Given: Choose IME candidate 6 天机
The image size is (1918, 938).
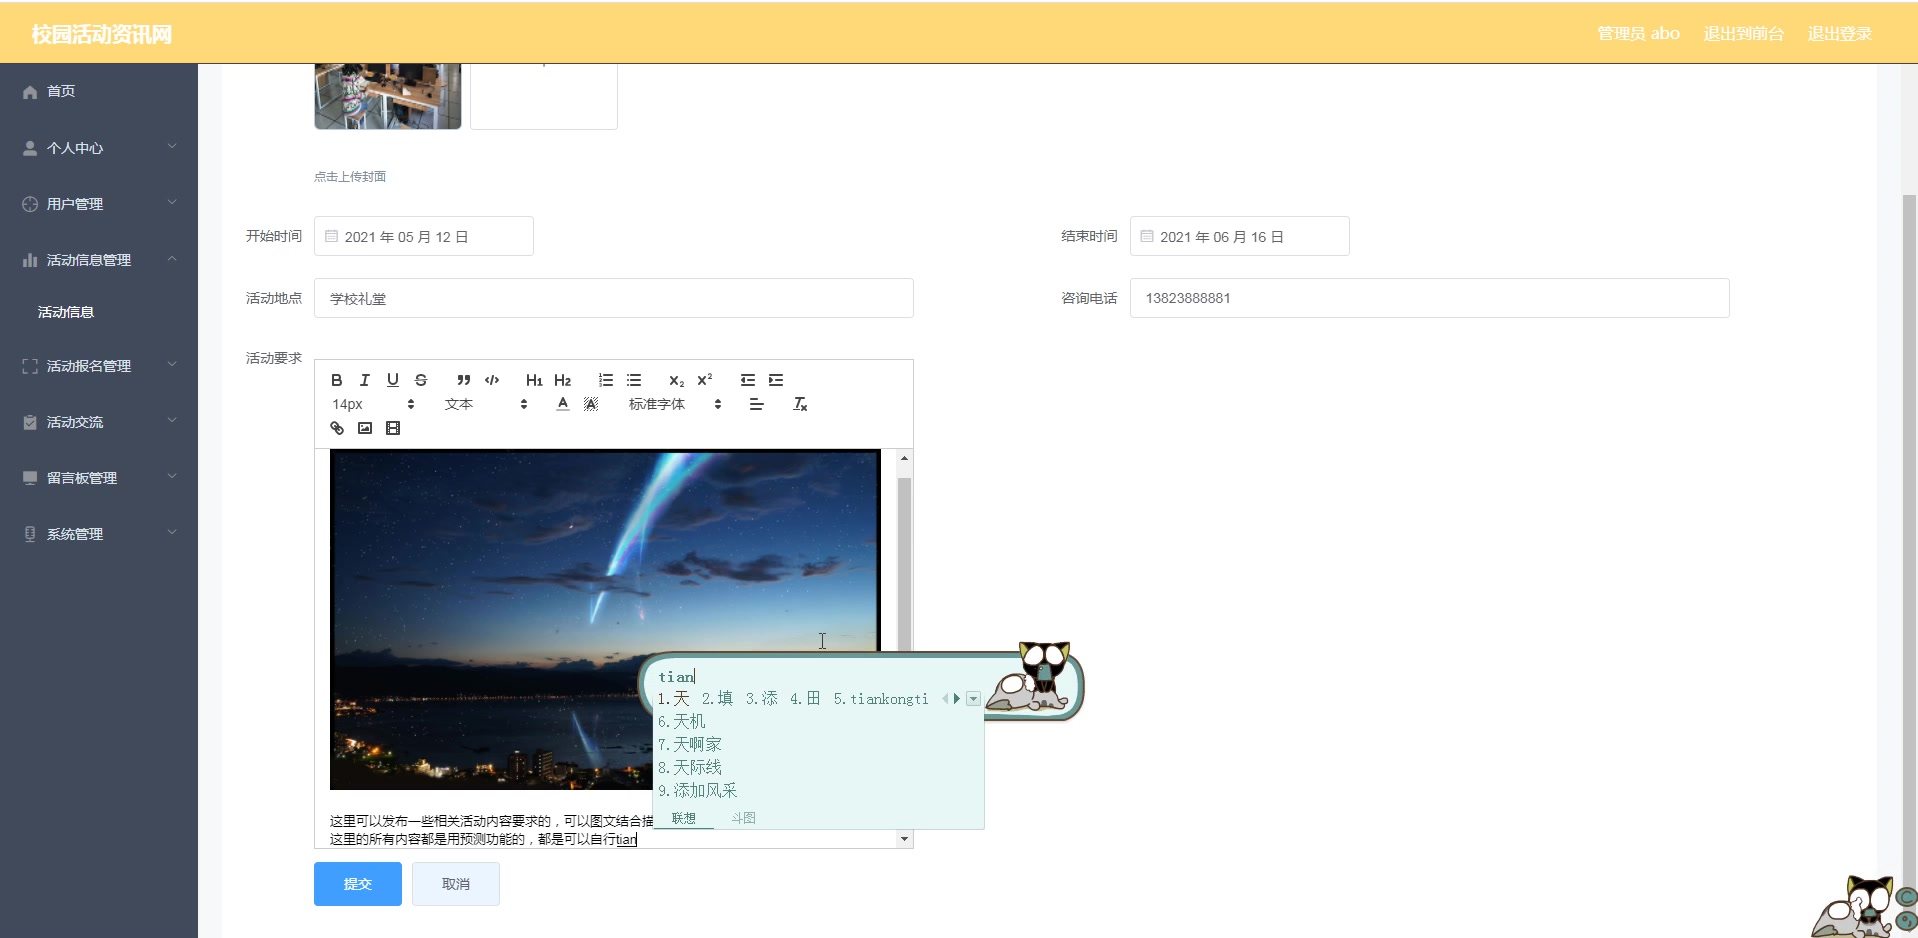Looking at the screenshot, I should click(x=682, y=721).
